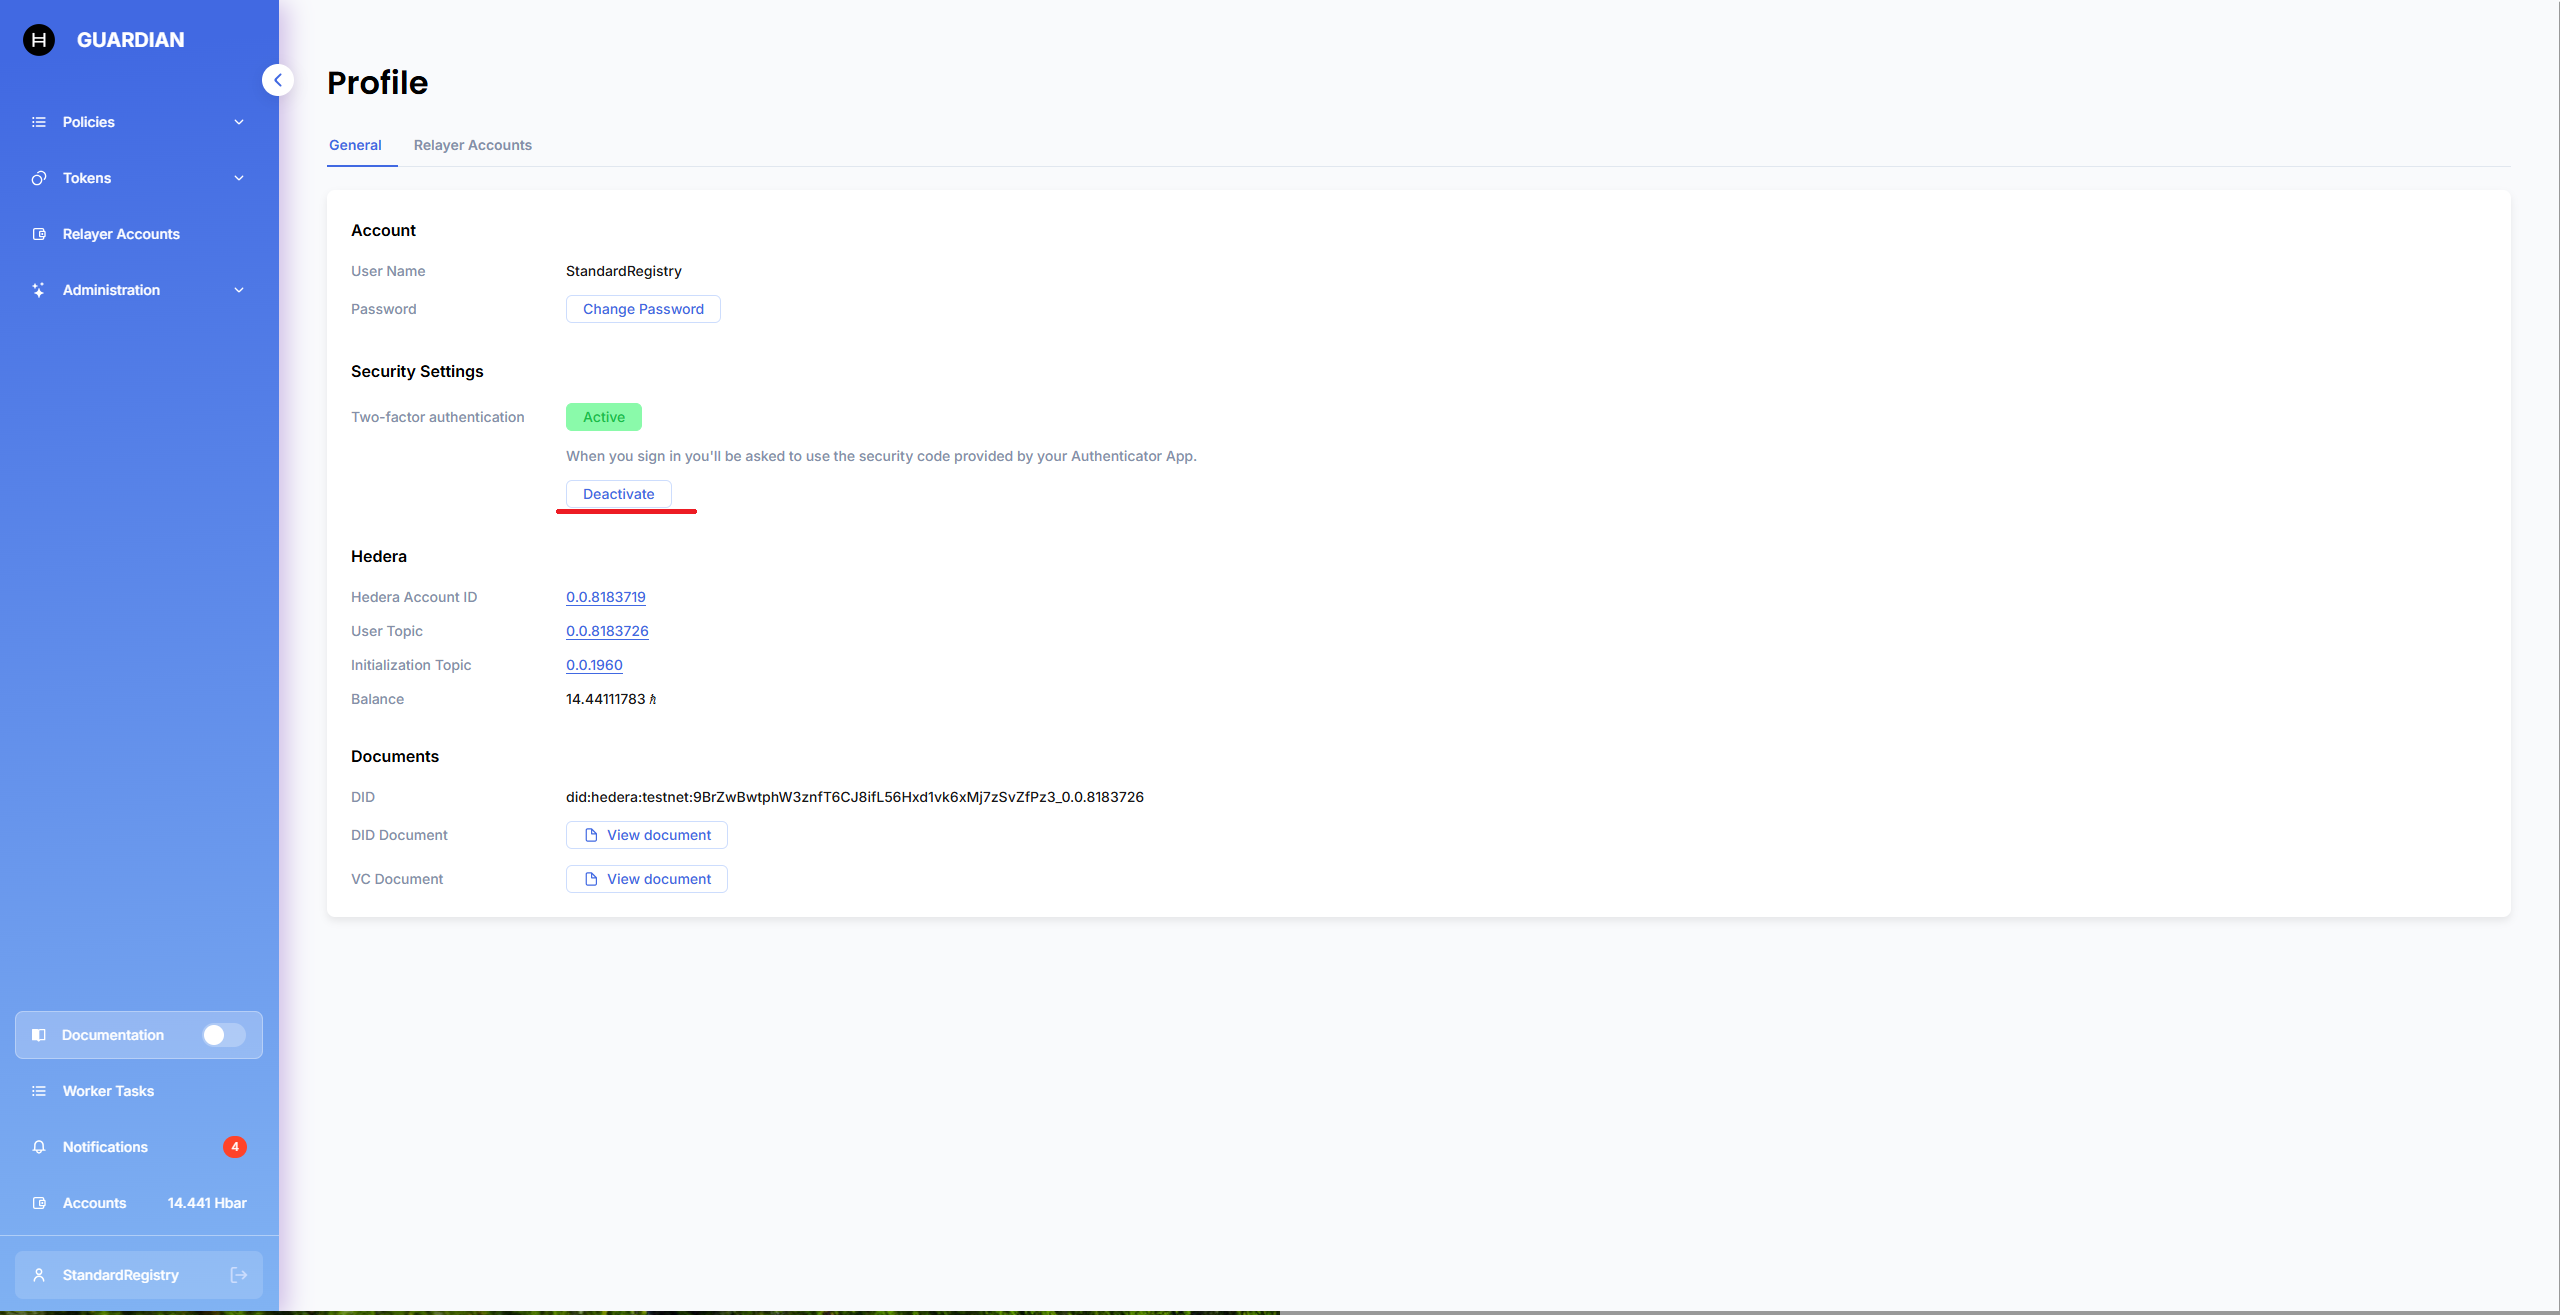Screen dimensions: 2560x1315
Task: Expand the Tokens menu chevron
Action: pos(239,178)
